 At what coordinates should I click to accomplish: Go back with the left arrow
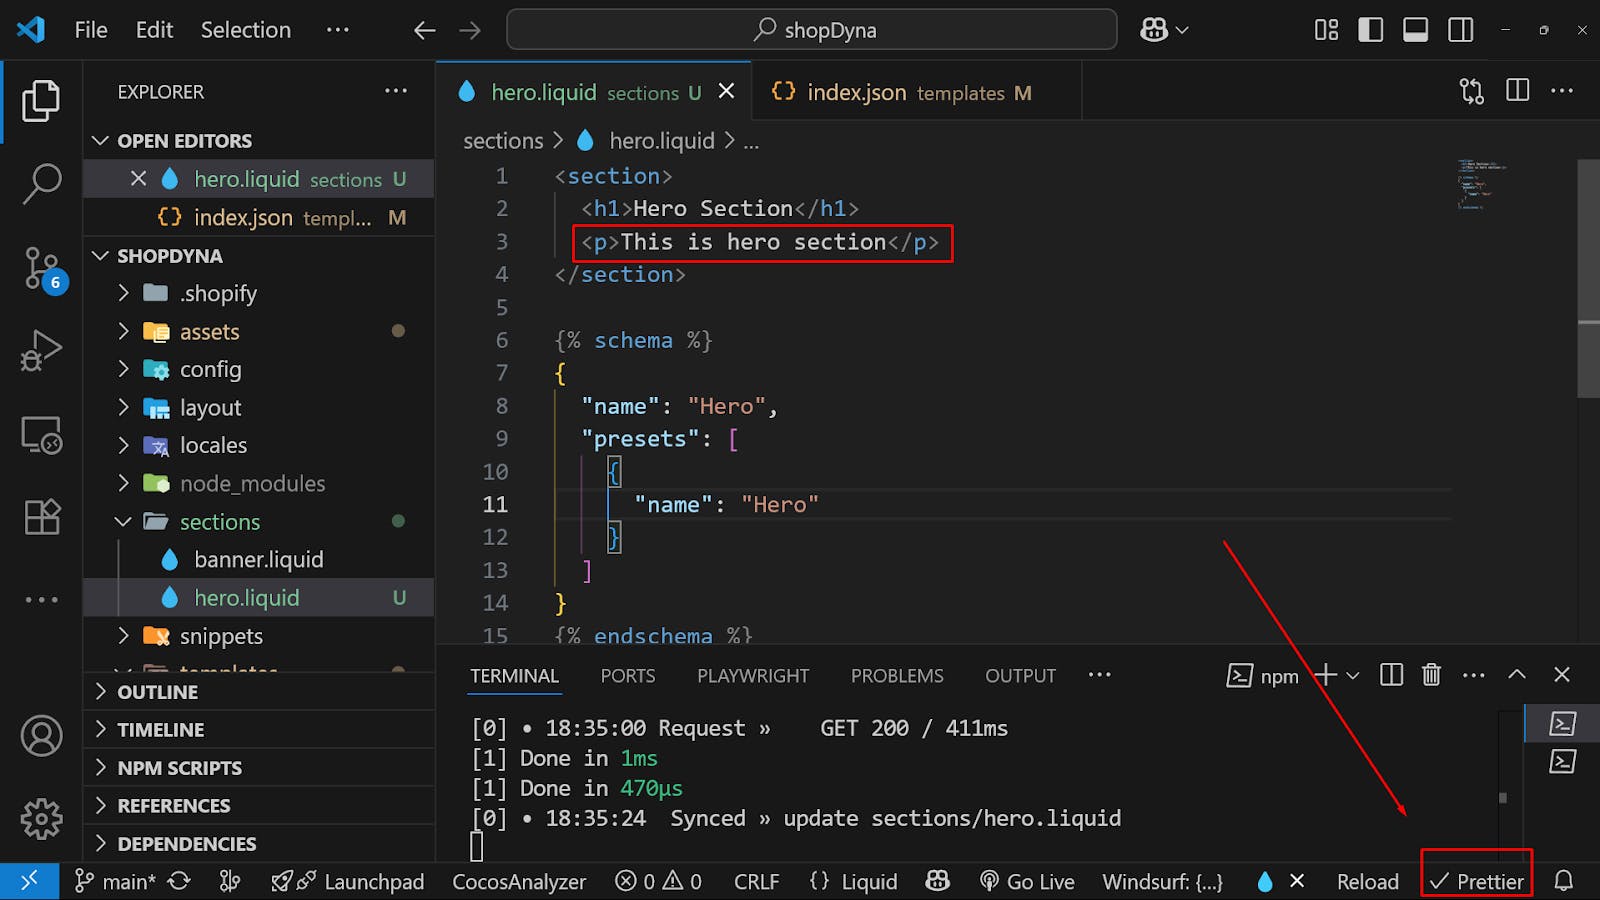[424, 30]
